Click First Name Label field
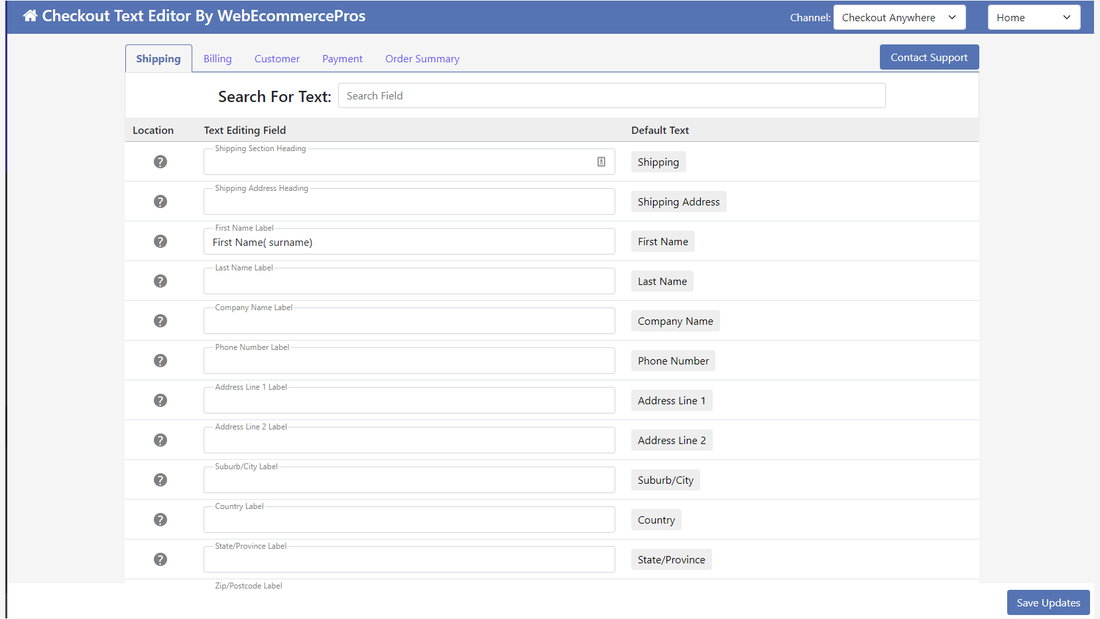The width and height of the screenshot is (1100, 619). pyautogui.click(x=409, y=241)
